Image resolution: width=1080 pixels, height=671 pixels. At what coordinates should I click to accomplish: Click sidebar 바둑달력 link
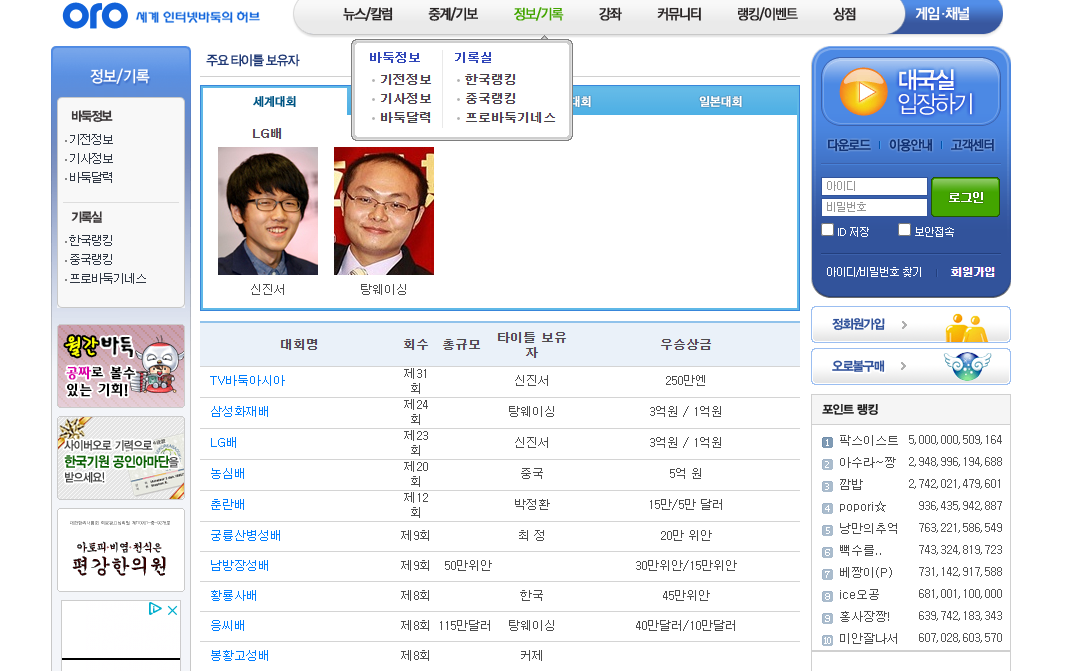coord(90,177)
